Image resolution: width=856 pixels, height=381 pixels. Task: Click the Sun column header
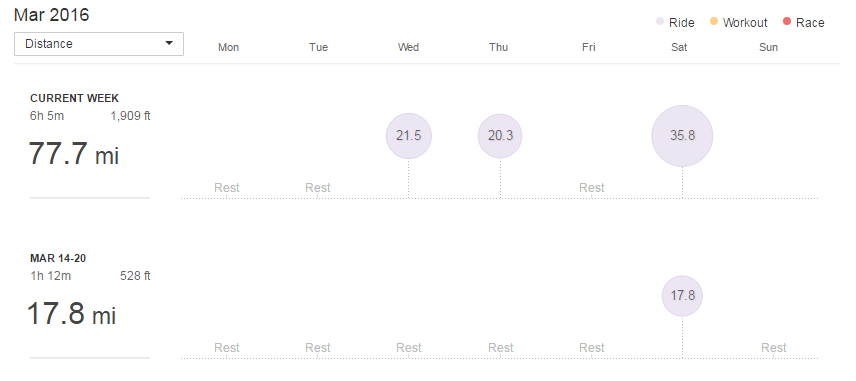768,47
